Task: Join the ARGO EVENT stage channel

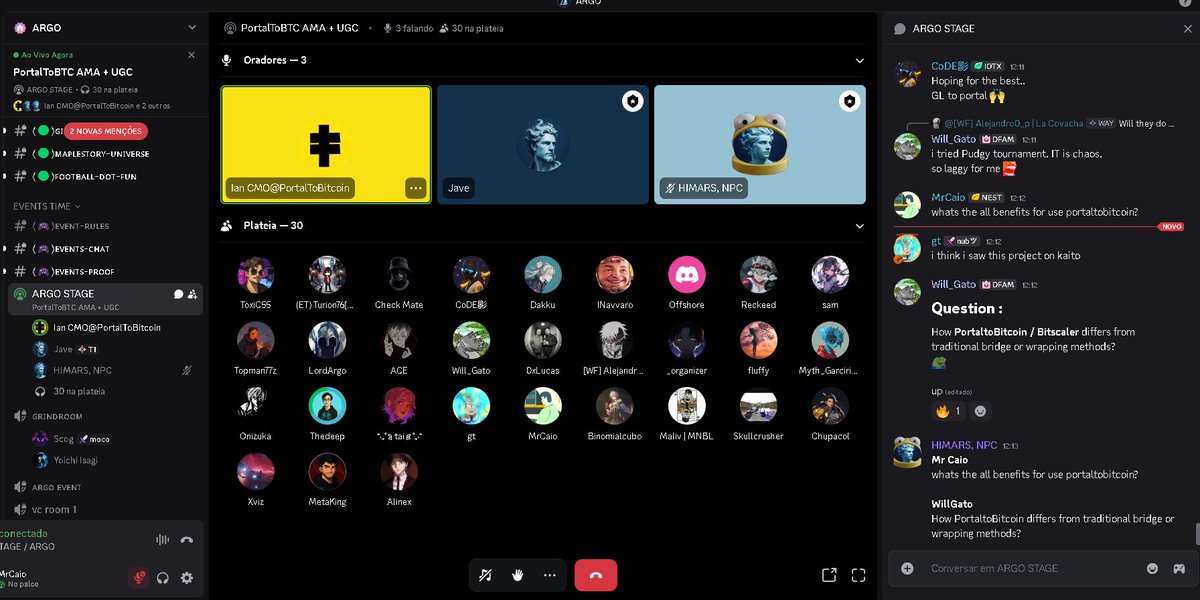Action: (x=56, y=487)
